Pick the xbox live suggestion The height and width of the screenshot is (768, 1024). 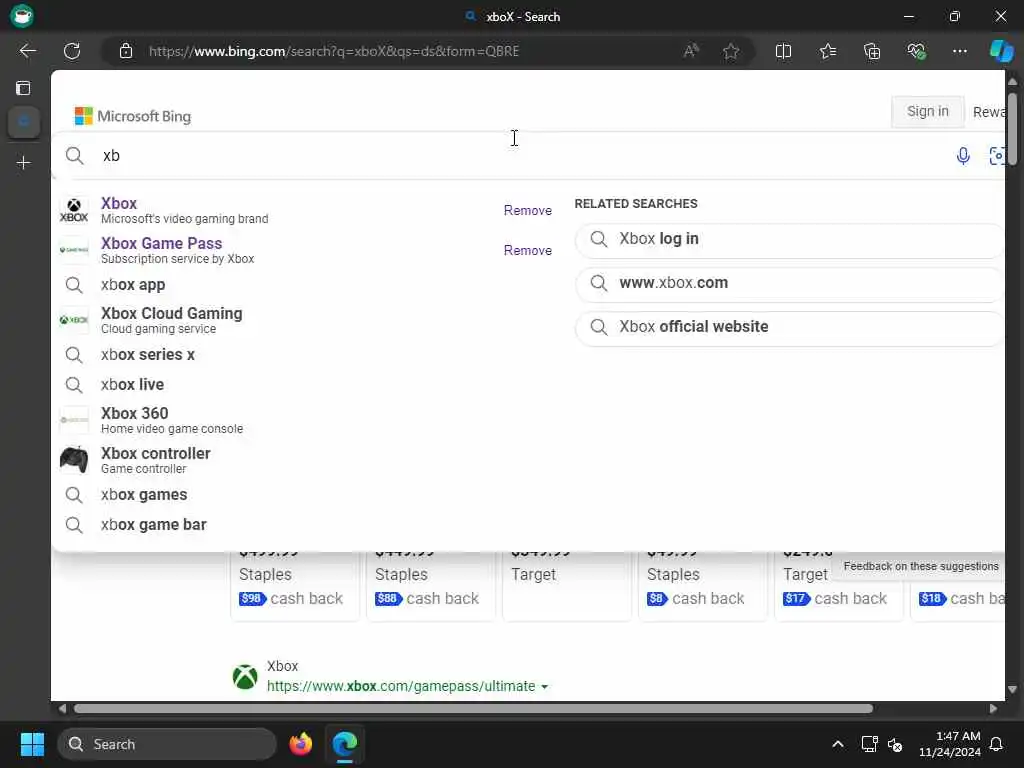pyautogui.click(x=306, y=385)
